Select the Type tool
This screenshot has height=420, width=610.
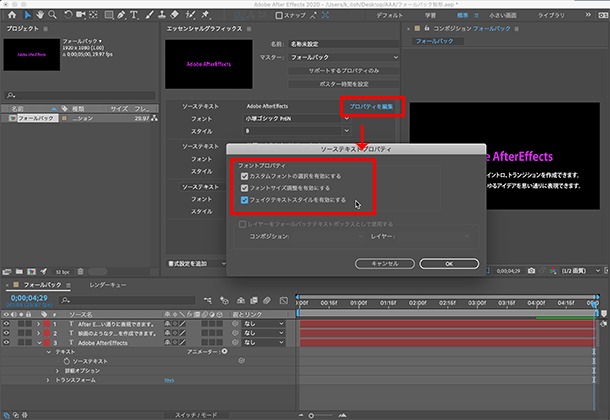click(x=134, y=15)
